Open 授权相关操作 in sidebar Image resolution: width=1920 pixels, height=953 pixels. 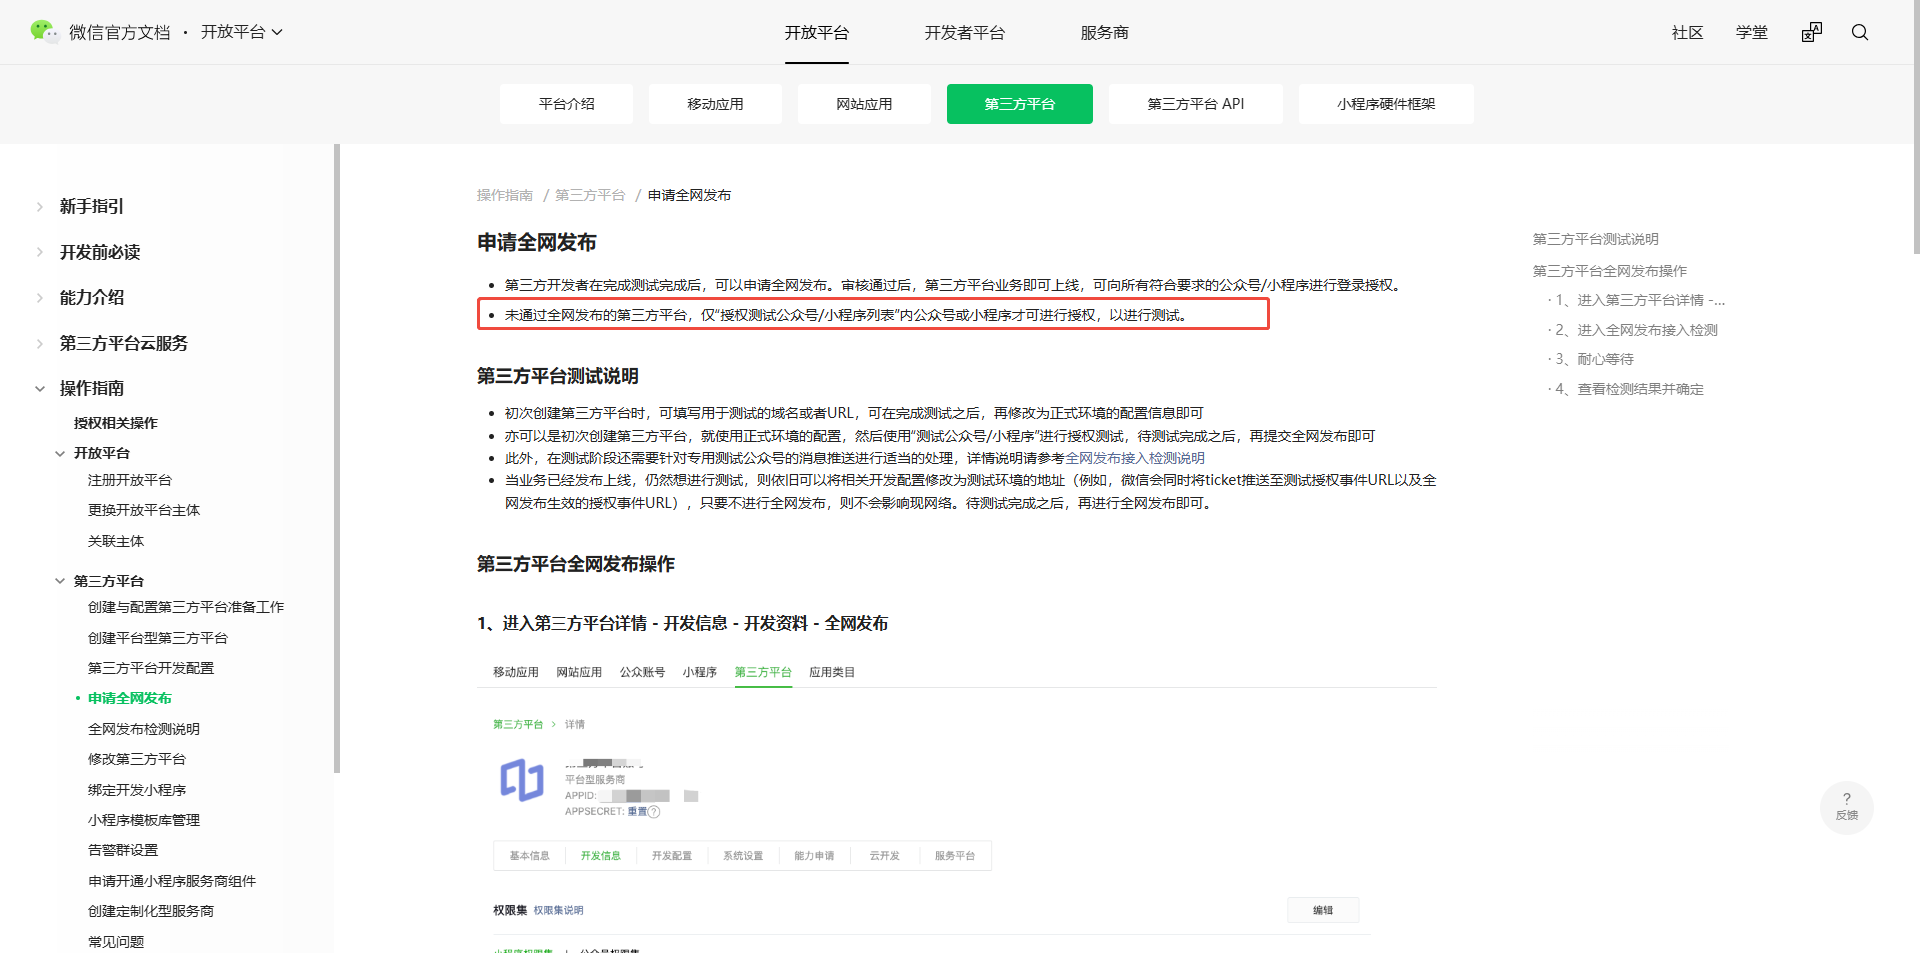point(116,423)
